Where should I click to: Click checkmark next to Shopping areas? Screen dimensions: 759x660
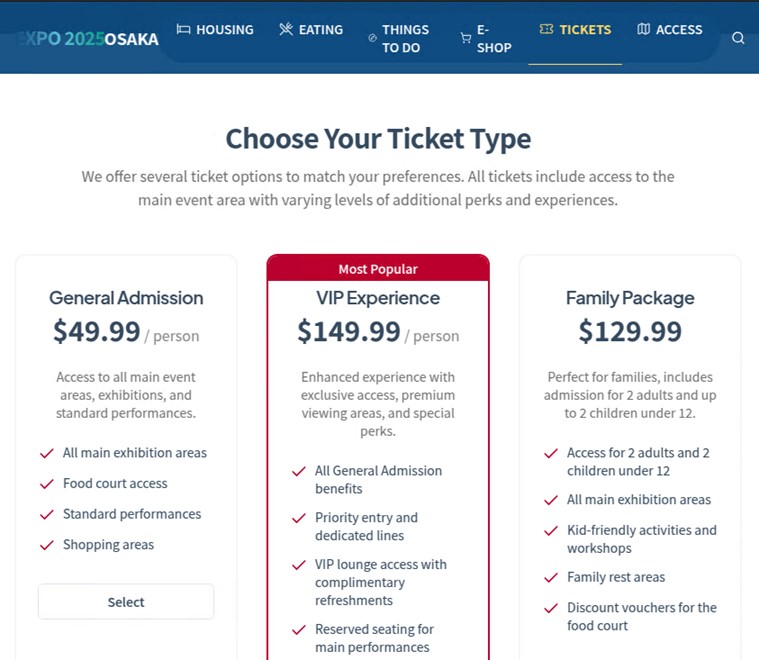coord(46,545)
